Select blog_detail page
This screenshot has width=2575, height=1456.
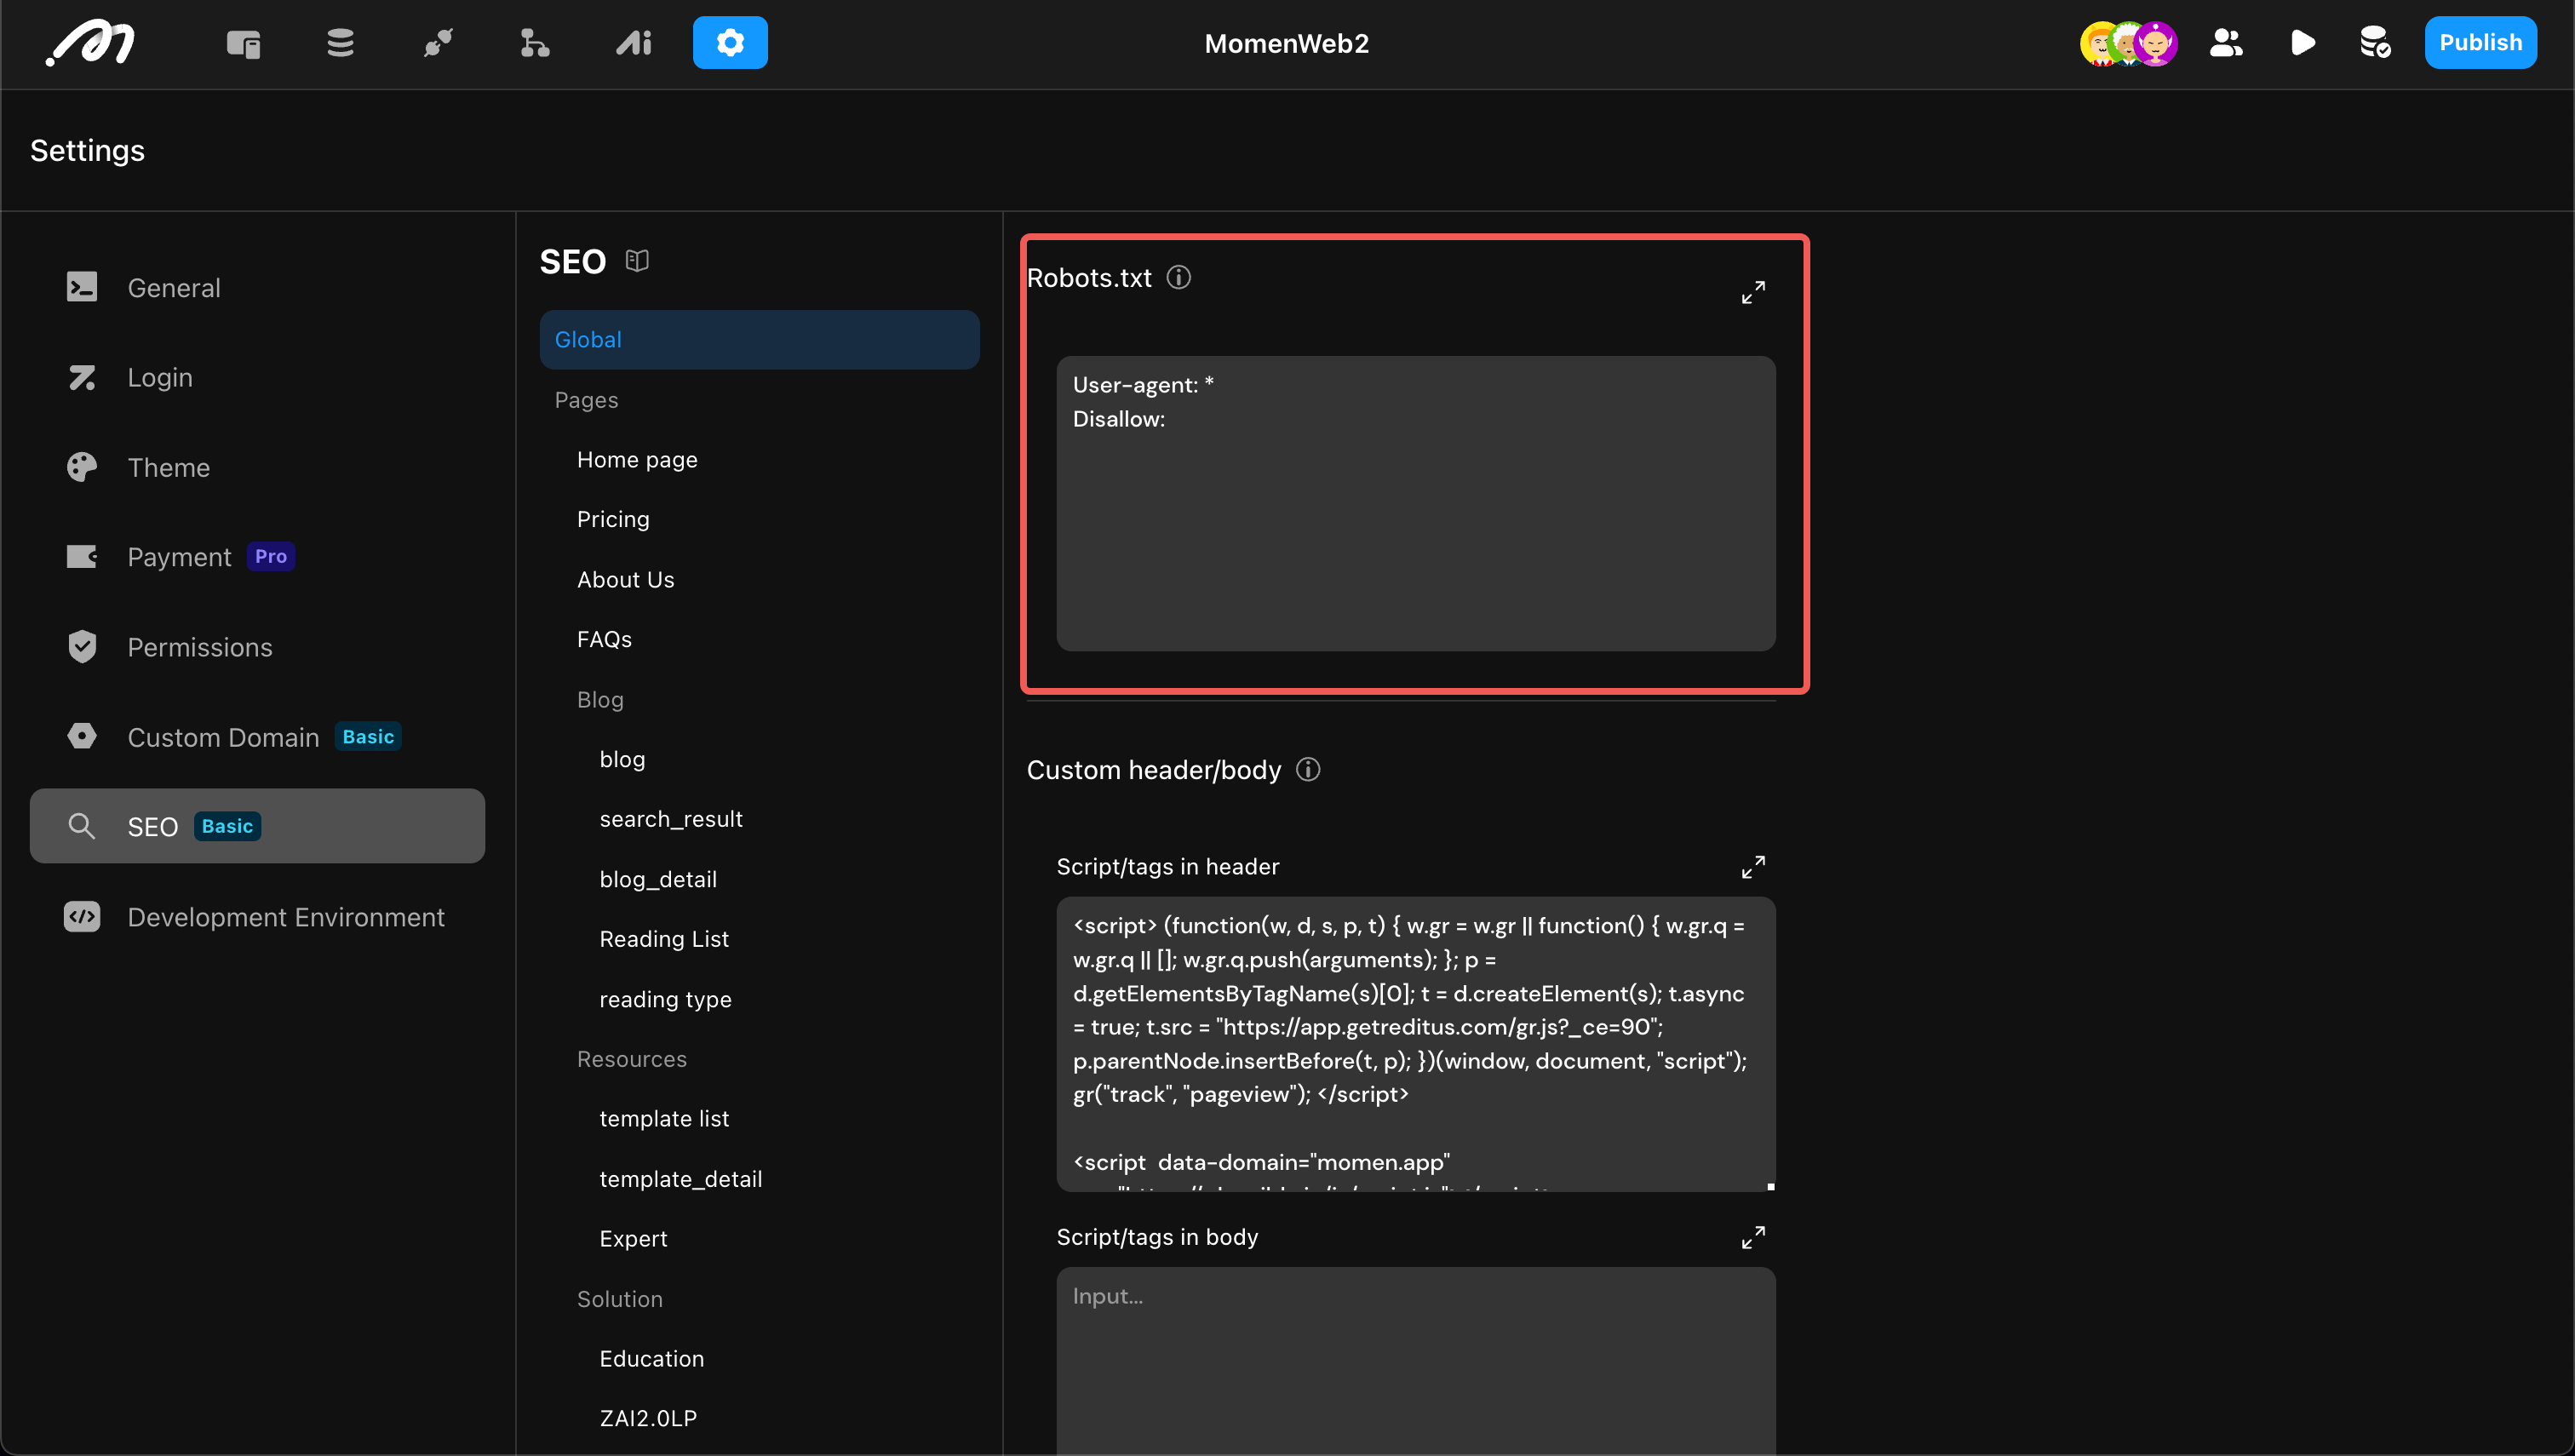pyautogui.click(x=658, y=879)
